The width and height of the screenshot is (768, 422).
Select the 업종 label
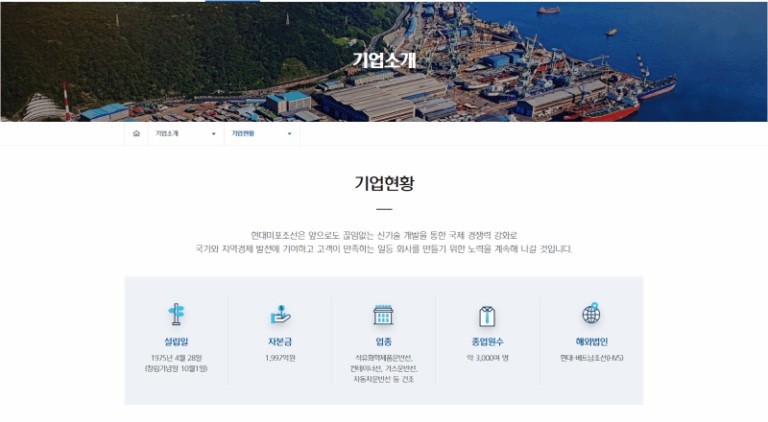384,342
